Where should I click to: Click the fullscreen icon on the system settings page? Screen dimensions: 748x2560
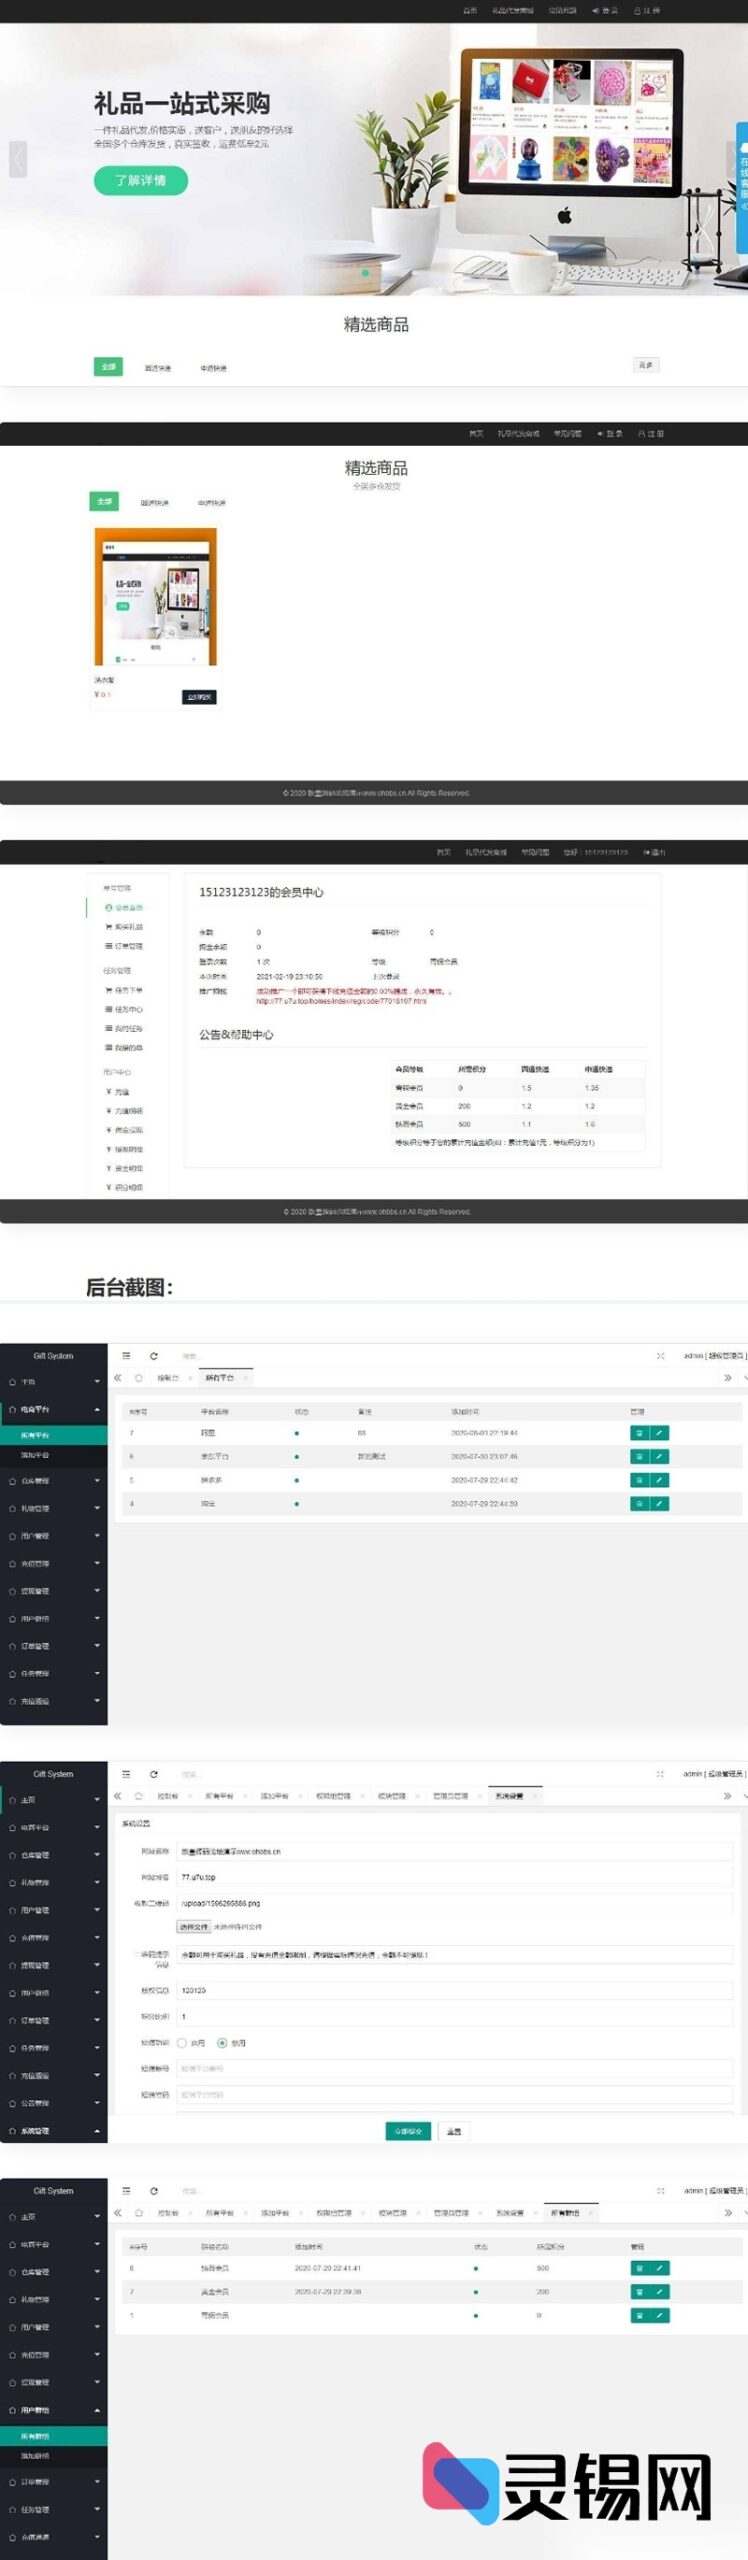click(660, 1774)
